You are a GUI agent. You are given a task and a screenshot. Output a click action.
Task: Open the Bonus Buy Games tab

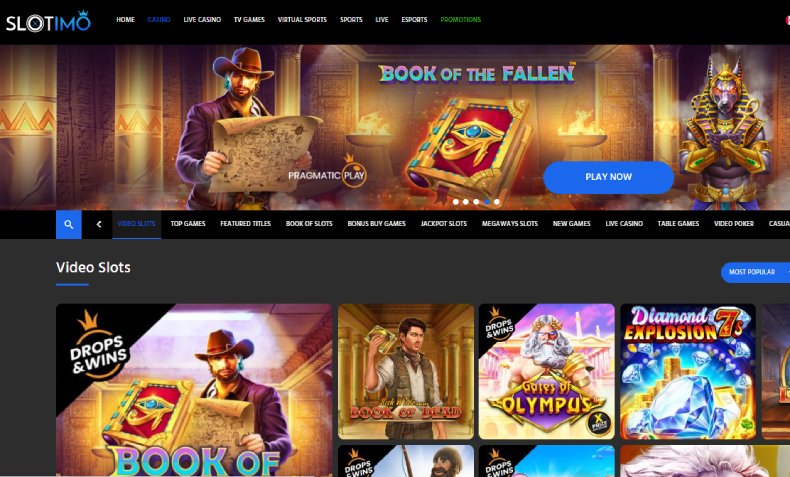(x=376, y=224)
